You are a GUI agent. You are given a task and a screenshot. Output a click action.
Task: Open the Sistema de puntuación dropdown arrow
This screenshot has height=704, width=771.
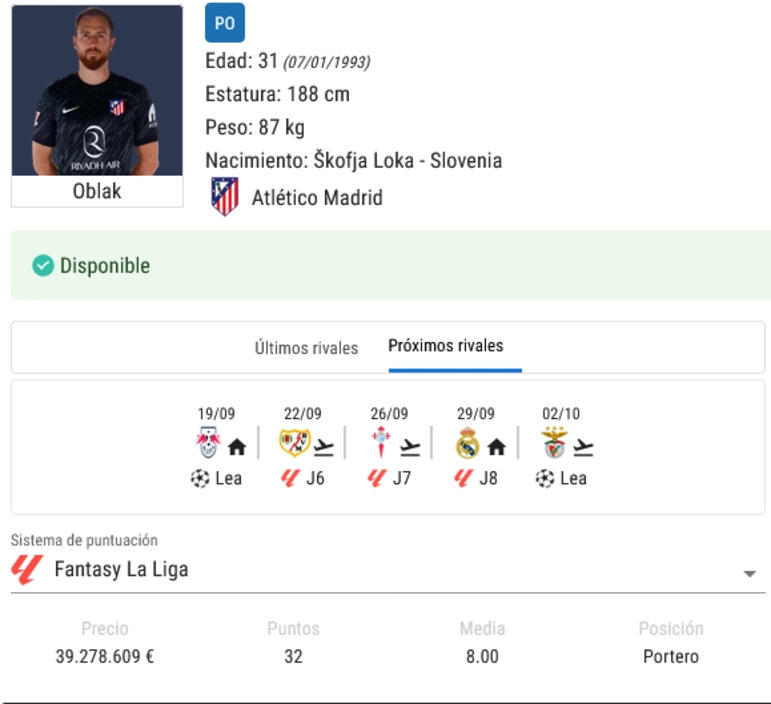pos(749,574)
